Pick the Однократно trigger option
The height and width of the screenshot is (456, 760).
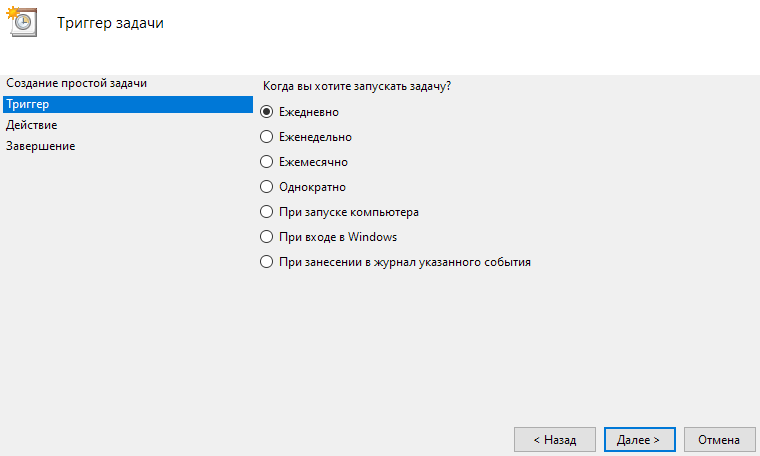[x=266, y=187]
